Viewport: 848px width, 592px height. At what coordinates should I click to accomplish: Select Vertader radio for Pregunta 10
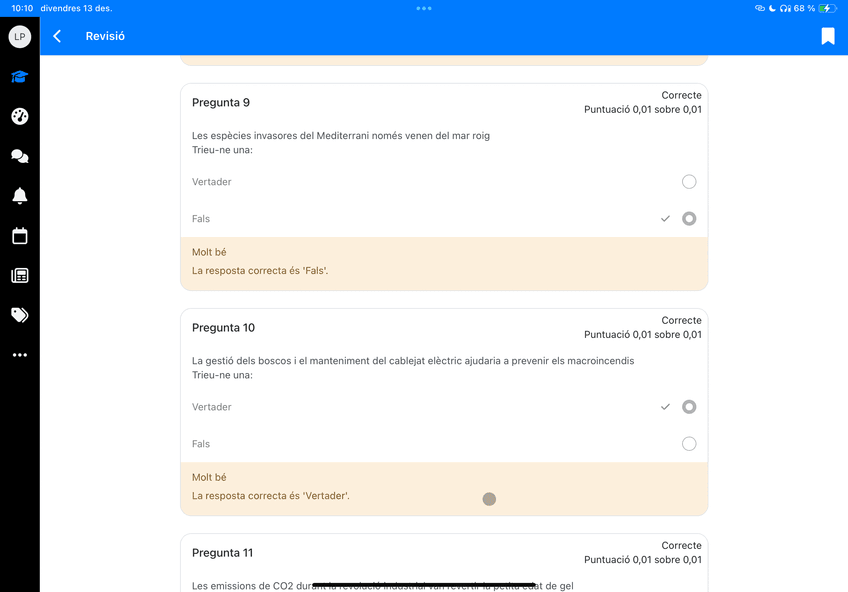[689, 407]
